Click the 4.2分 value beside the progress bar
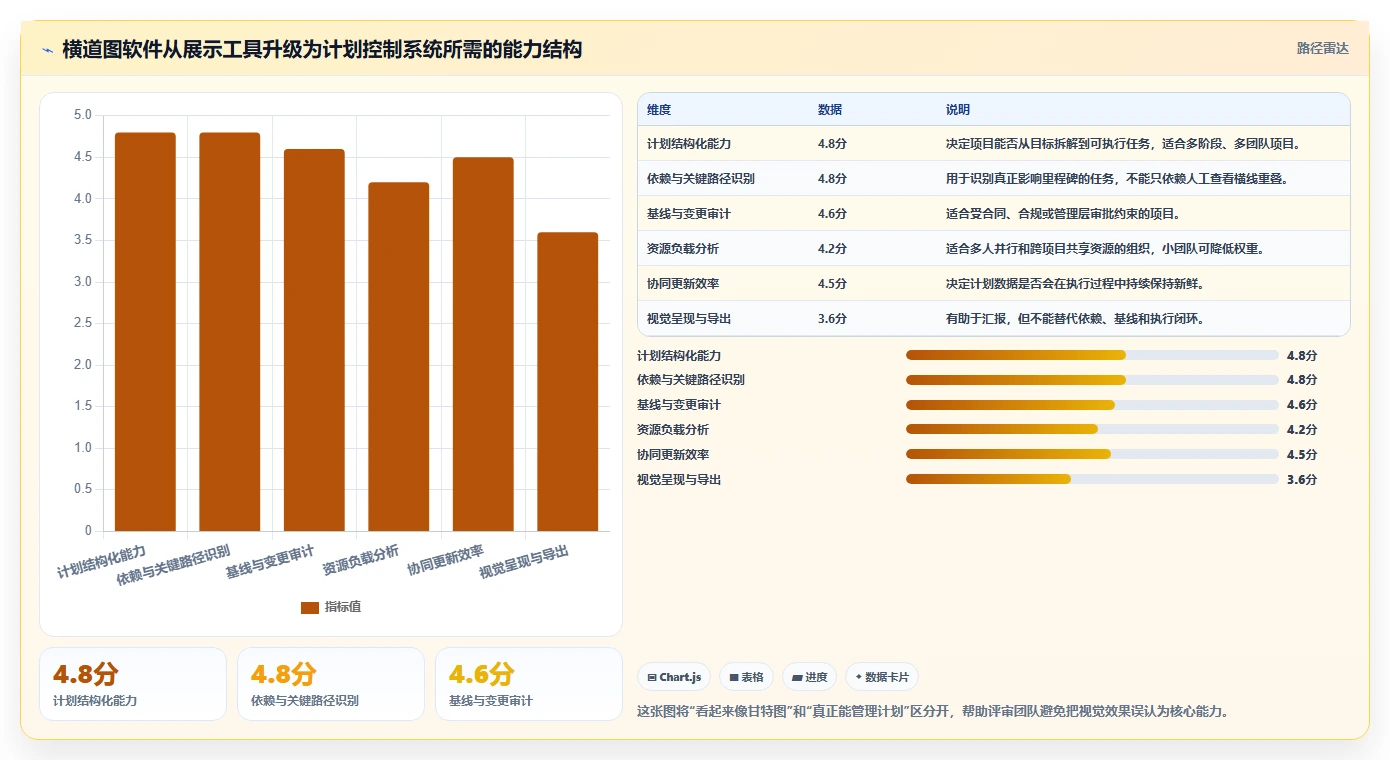This screenshot has width=1390, height=760. click(1302, 430)
